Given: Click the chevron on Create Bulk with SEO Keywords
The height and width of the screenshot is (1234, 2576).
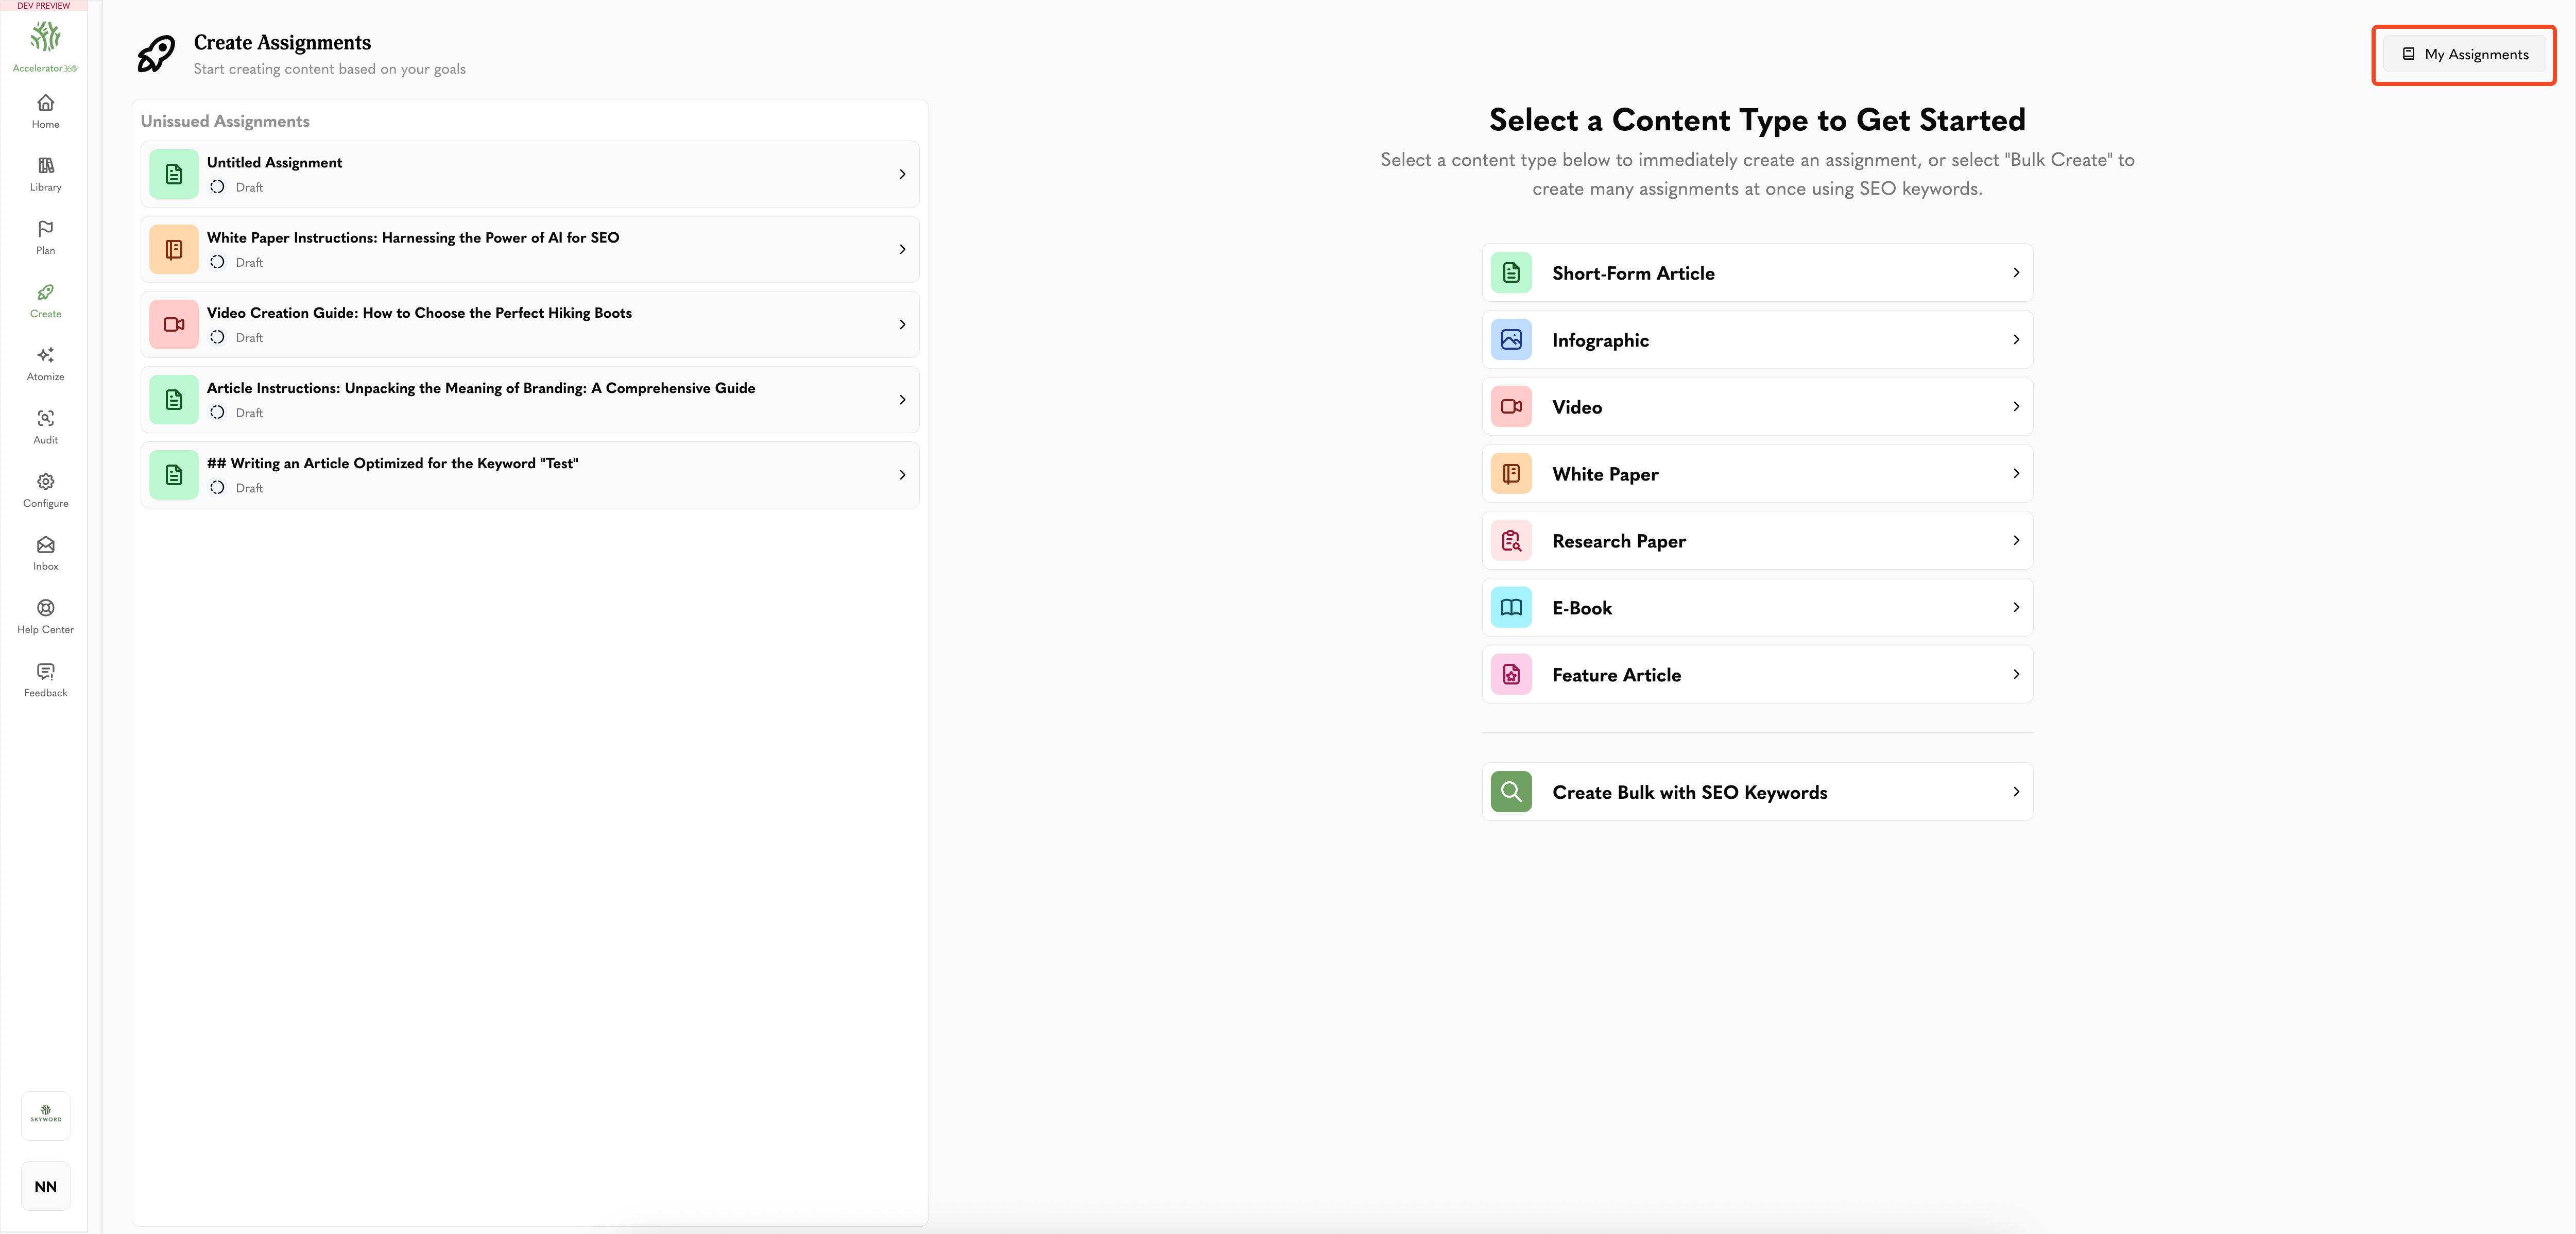Looking at the screenshot, I should click(x=2016, y=792).
